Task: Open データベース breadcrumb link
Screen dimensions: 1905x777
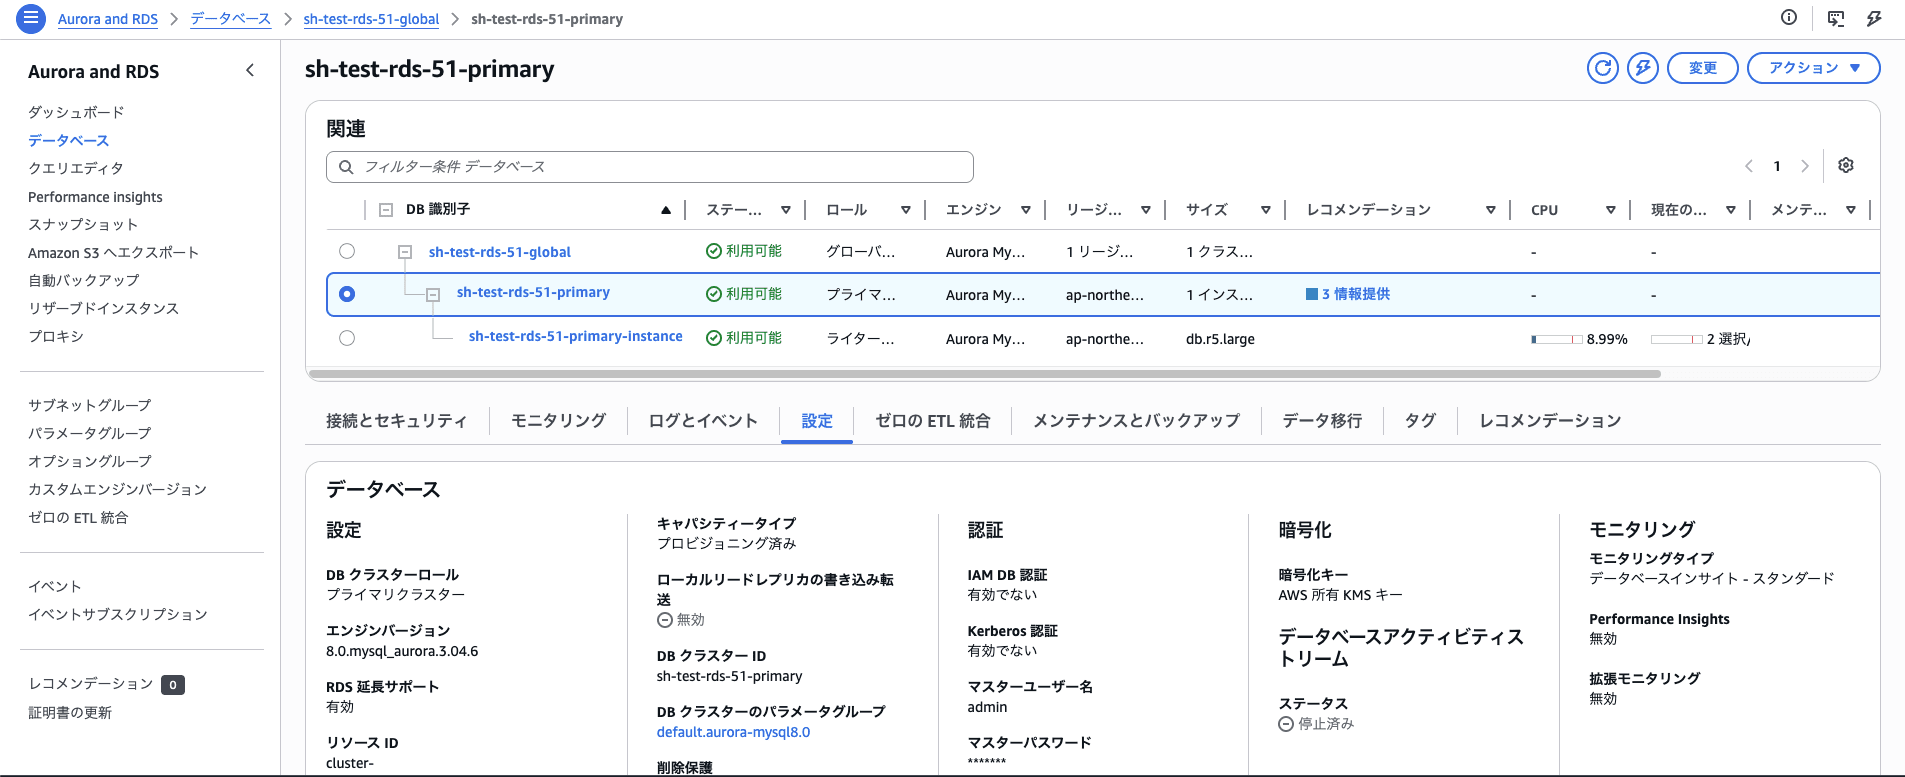Action: 230,19
